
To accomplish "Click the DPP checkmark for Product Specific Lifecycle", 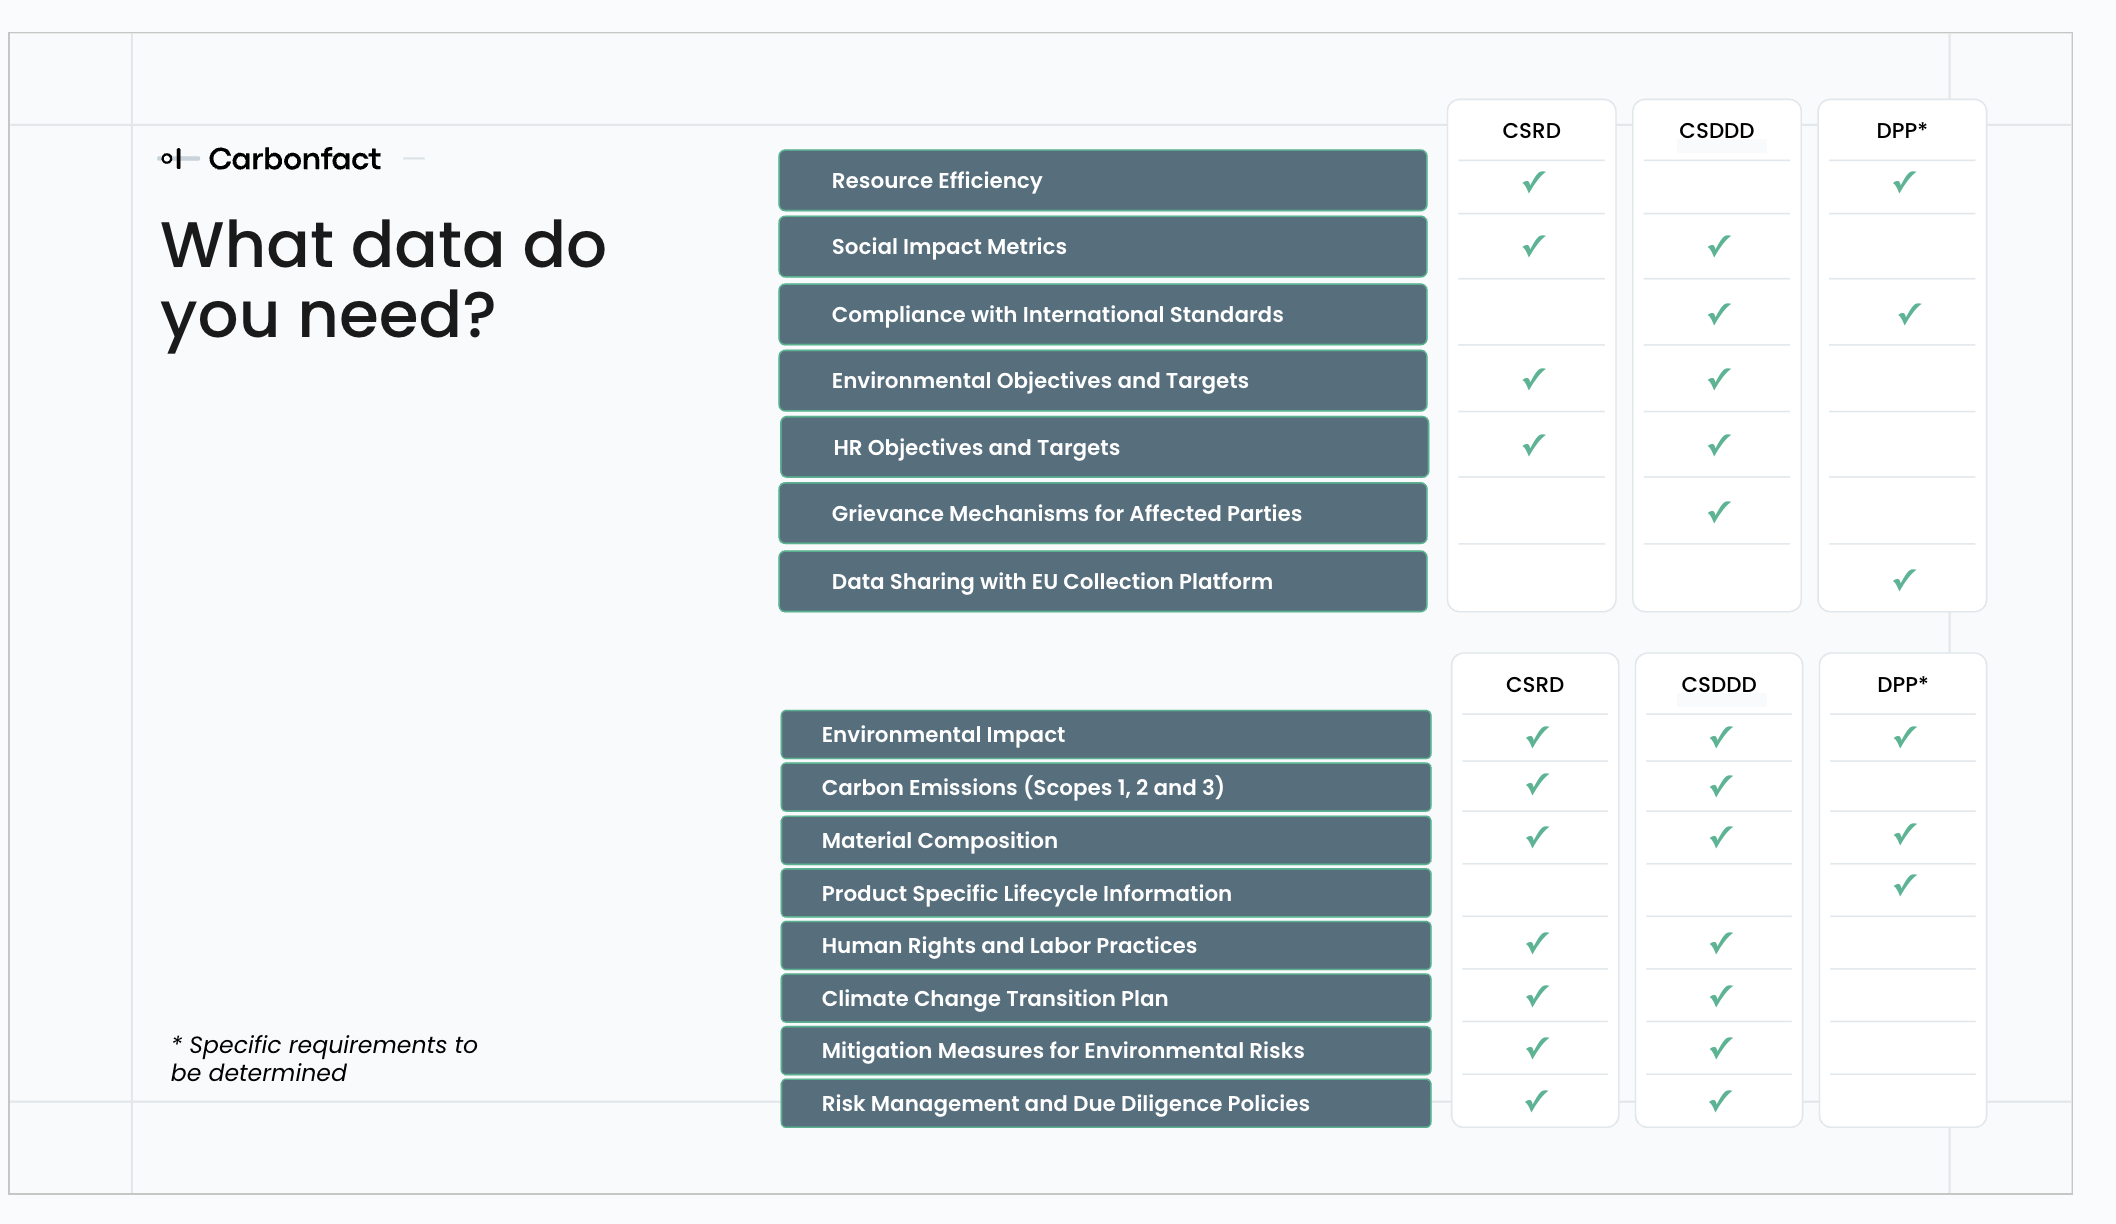I will pos(1904,885).
